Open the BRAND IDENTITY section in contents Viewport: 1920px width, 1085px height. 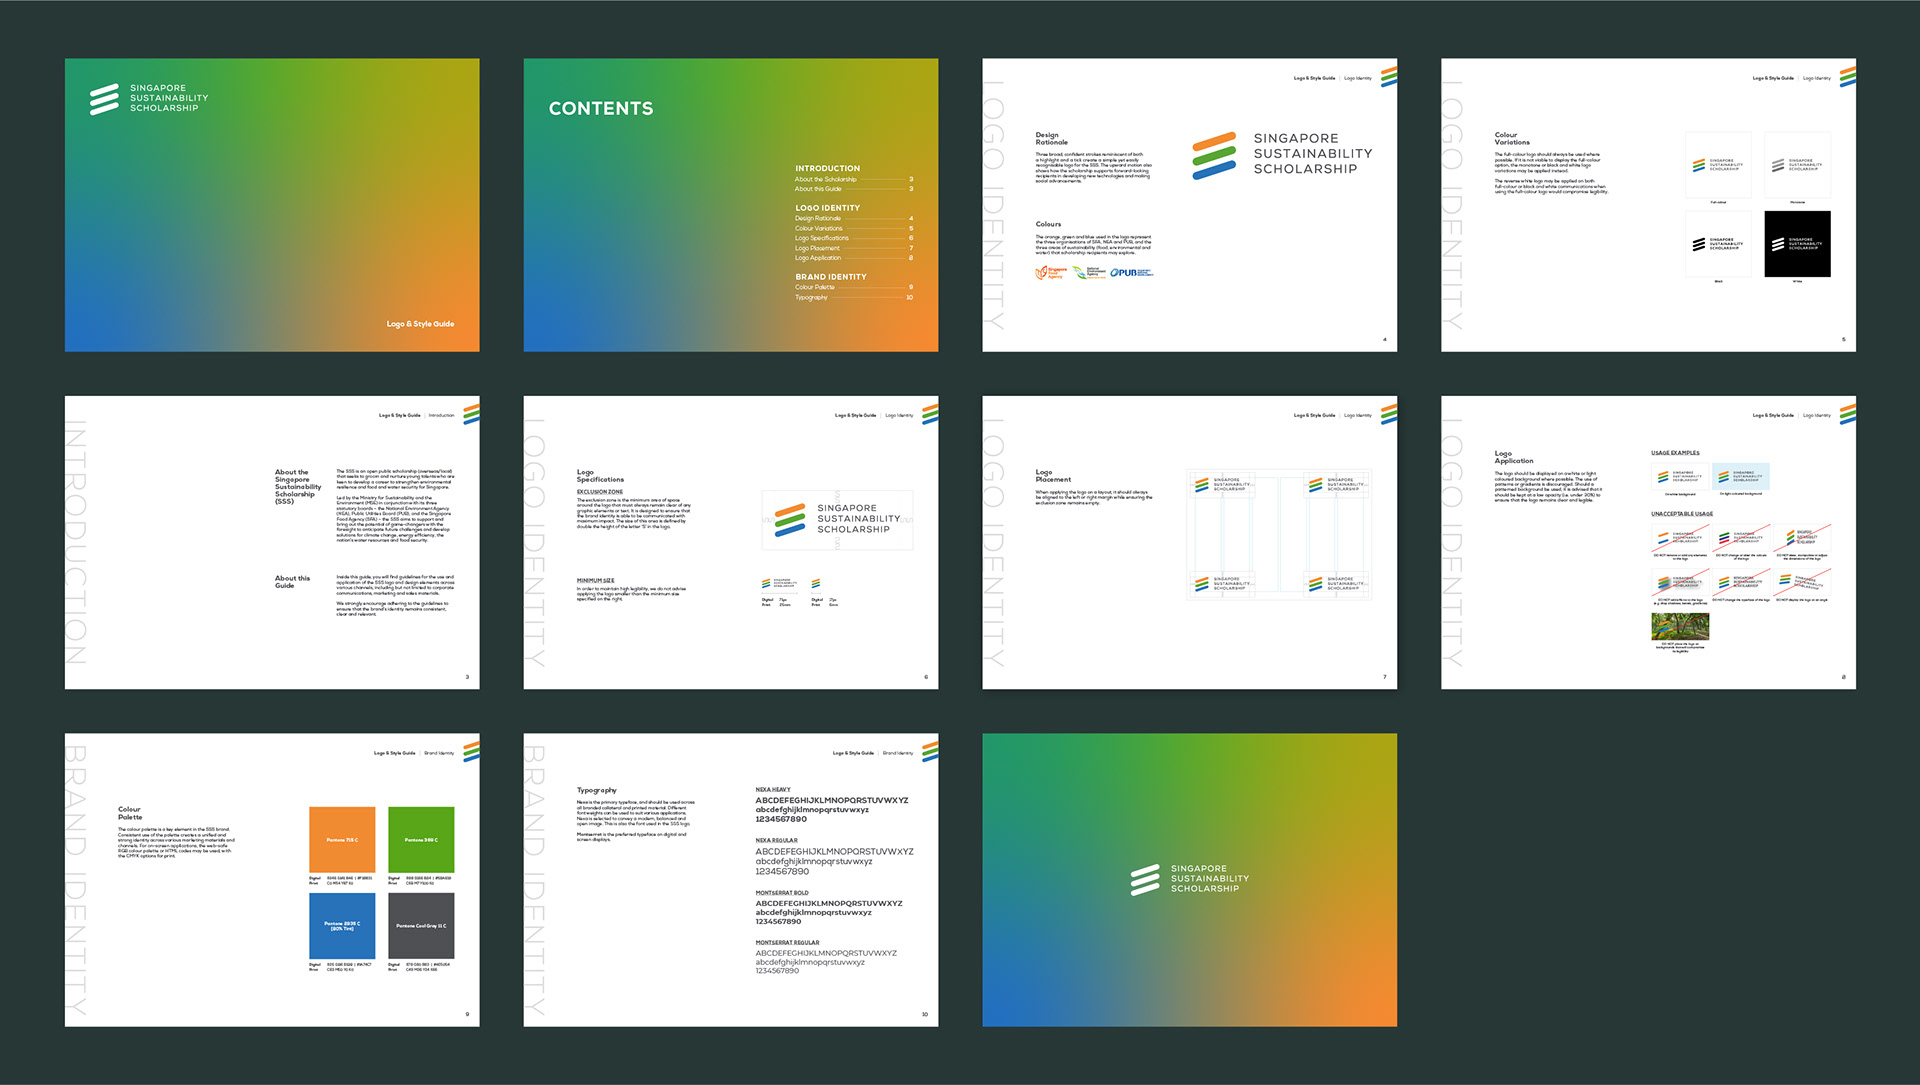coord(831,277)
